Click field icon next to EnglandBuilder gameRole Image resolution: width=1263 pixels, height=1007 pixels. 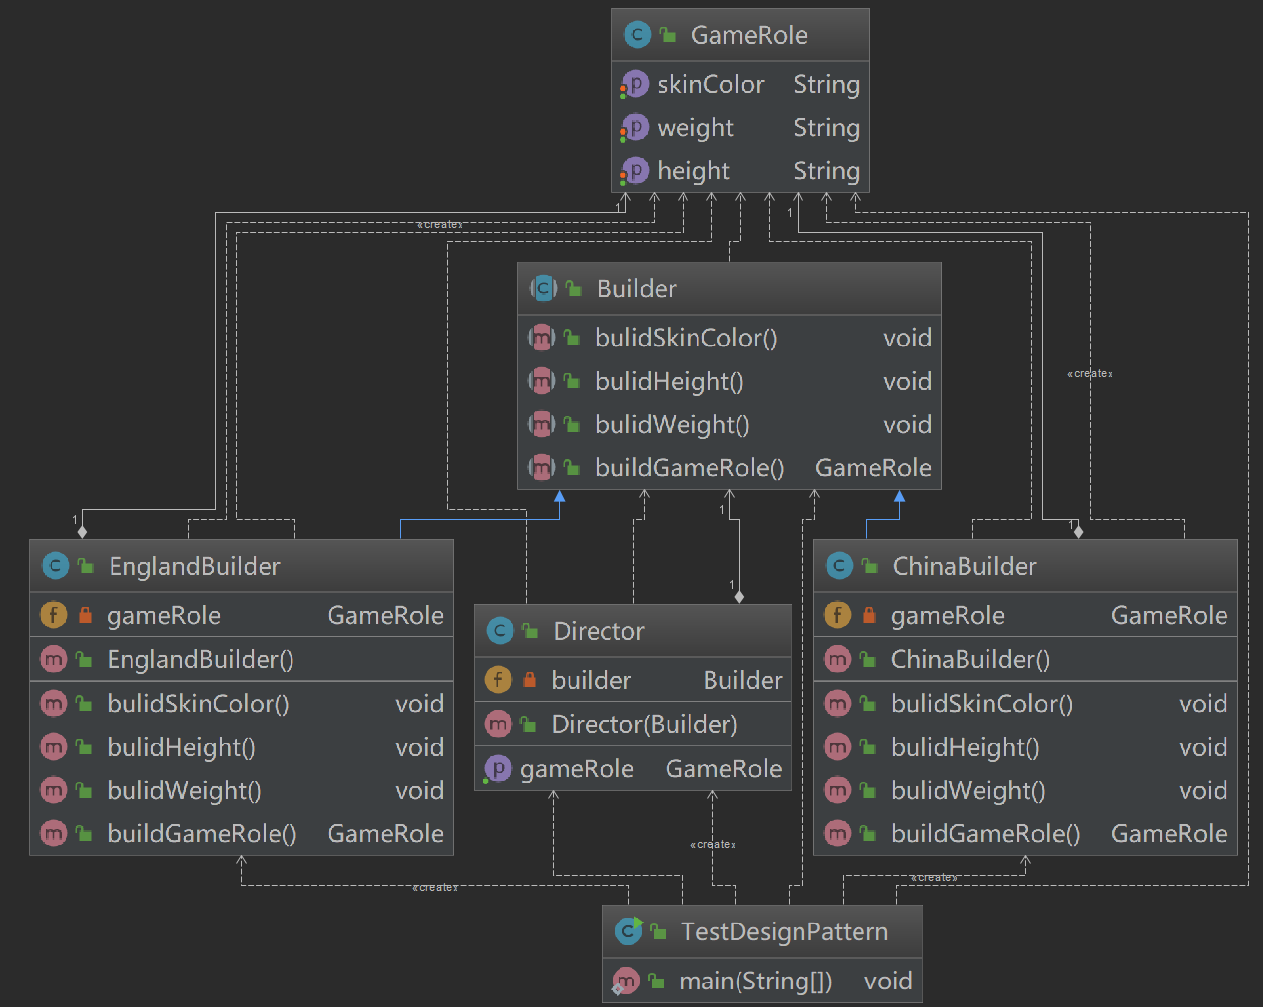(x=53, y=615)
